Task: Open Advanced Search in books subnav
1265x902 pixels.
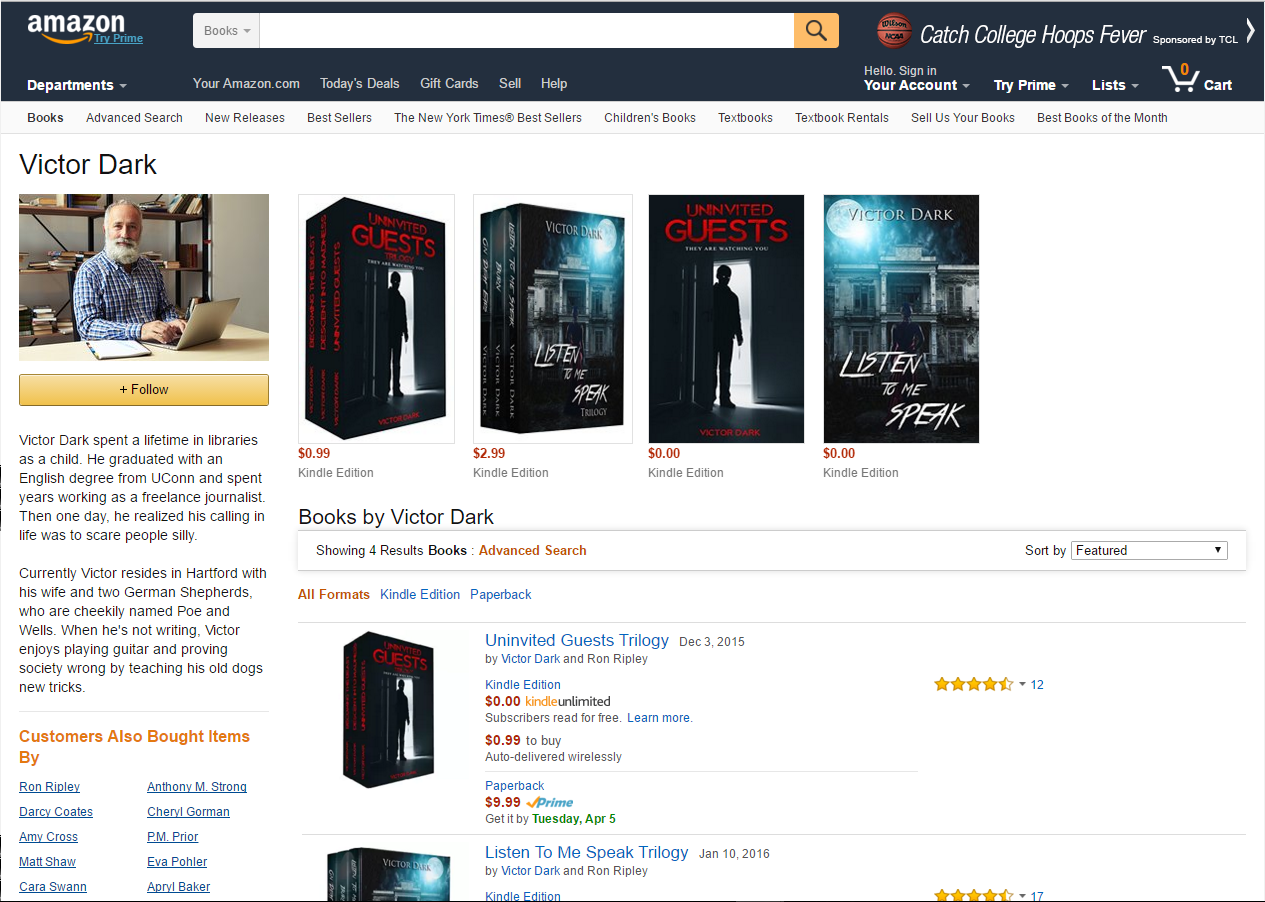Action: (134, 118)
